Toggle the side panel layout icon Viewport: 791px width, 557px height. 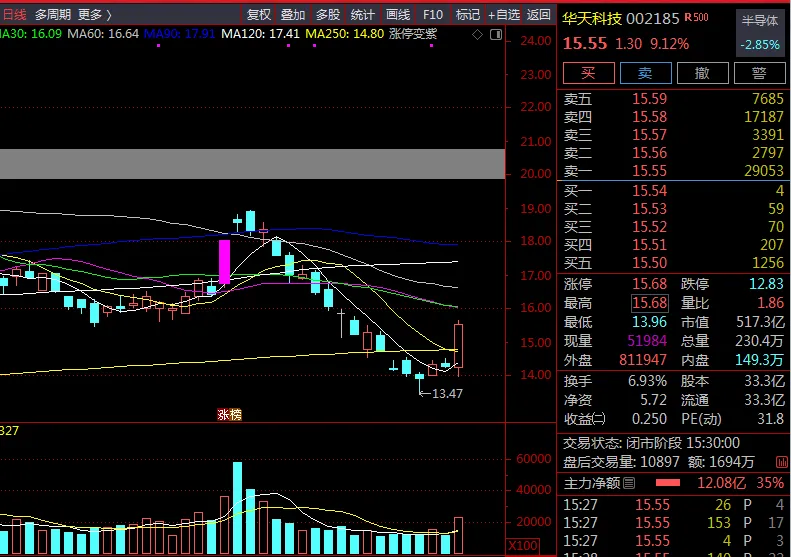coord(496,35)
